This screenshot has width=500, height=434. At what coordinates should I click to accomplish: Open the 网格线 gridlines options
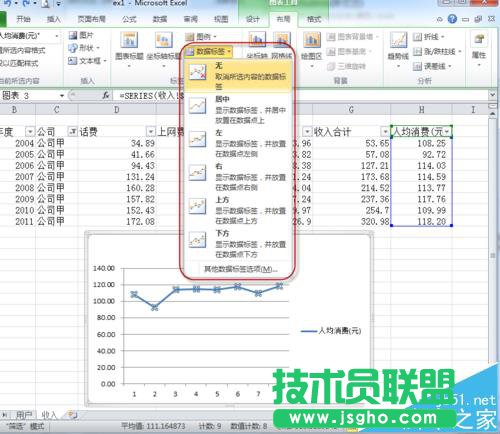[x=281, y=45]
